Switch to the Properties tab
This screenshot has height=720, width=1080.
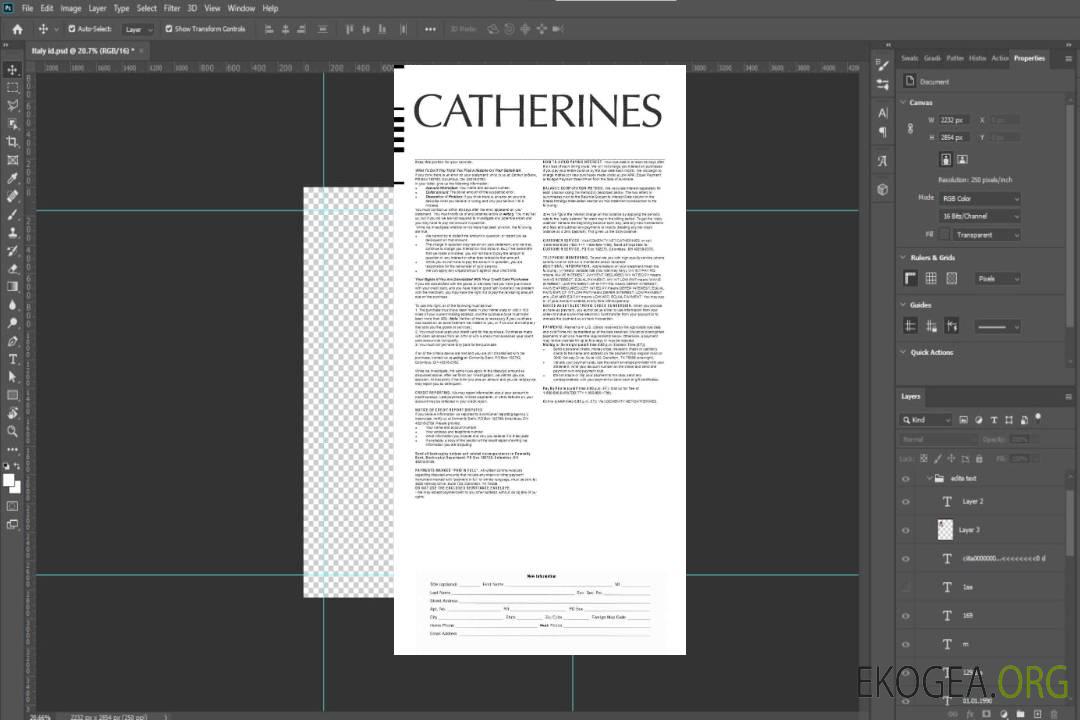tap(1029, 58)
